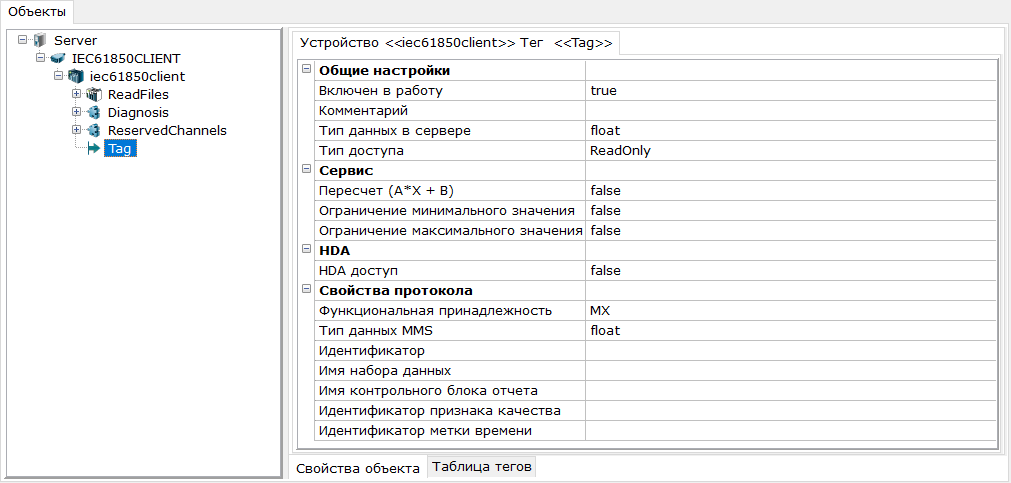Screen dimensions: 1011x483
Task: Click Имя контрольного блока отчета value field
Action: (x=790, y=391)
